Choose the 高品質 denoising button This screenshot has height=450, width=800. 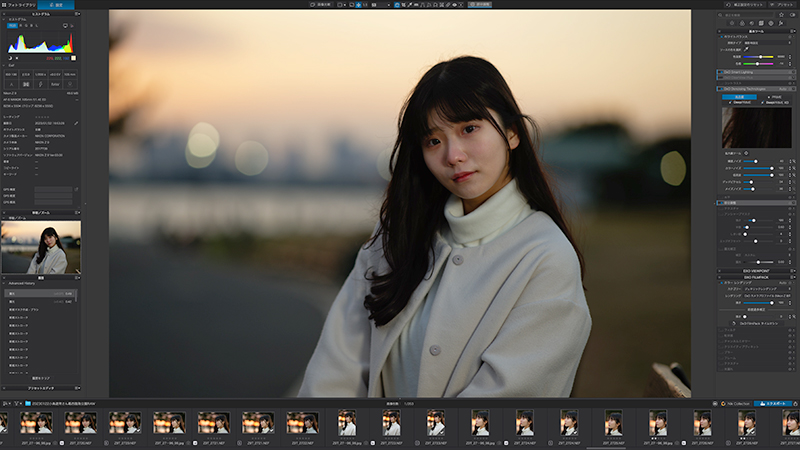click(739, 96)
